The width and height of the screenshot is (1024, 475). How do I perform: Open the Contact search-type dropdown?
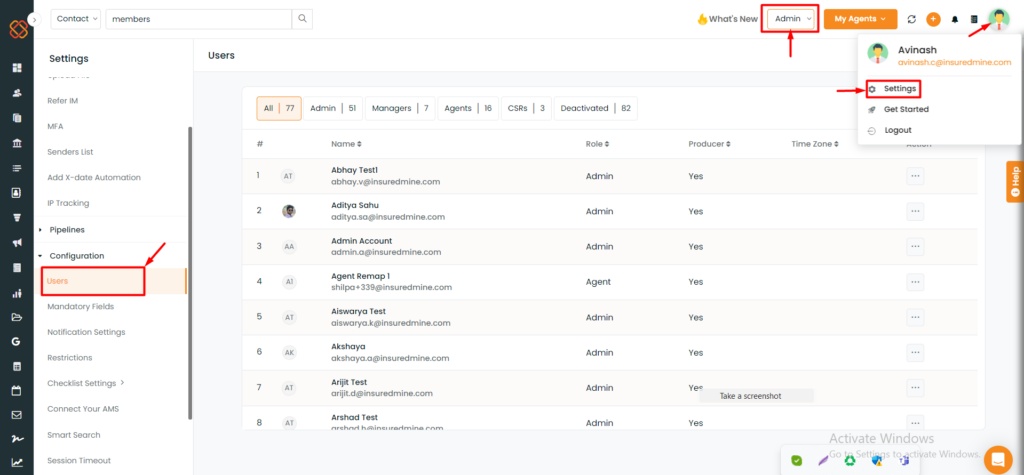[x=76, y=19]
